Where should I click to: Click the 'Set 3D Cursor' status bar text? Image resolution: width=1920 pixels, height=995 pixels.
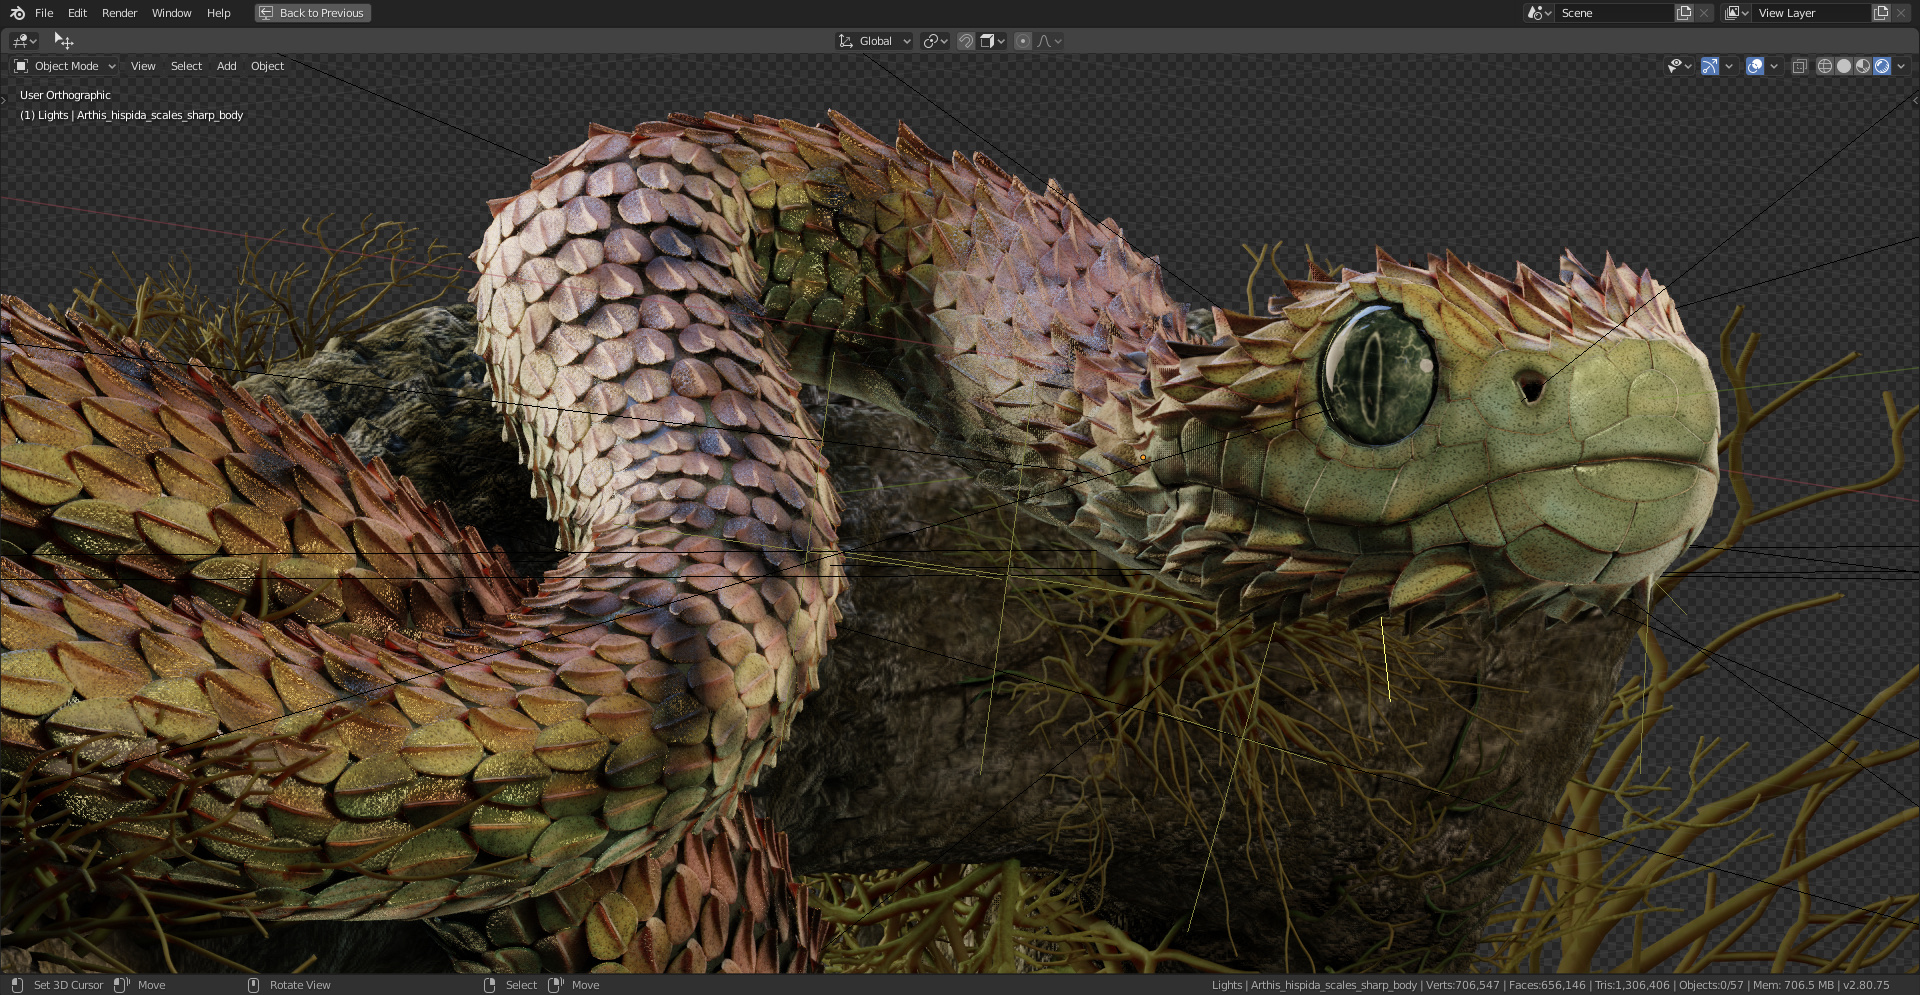click(68, 985)
